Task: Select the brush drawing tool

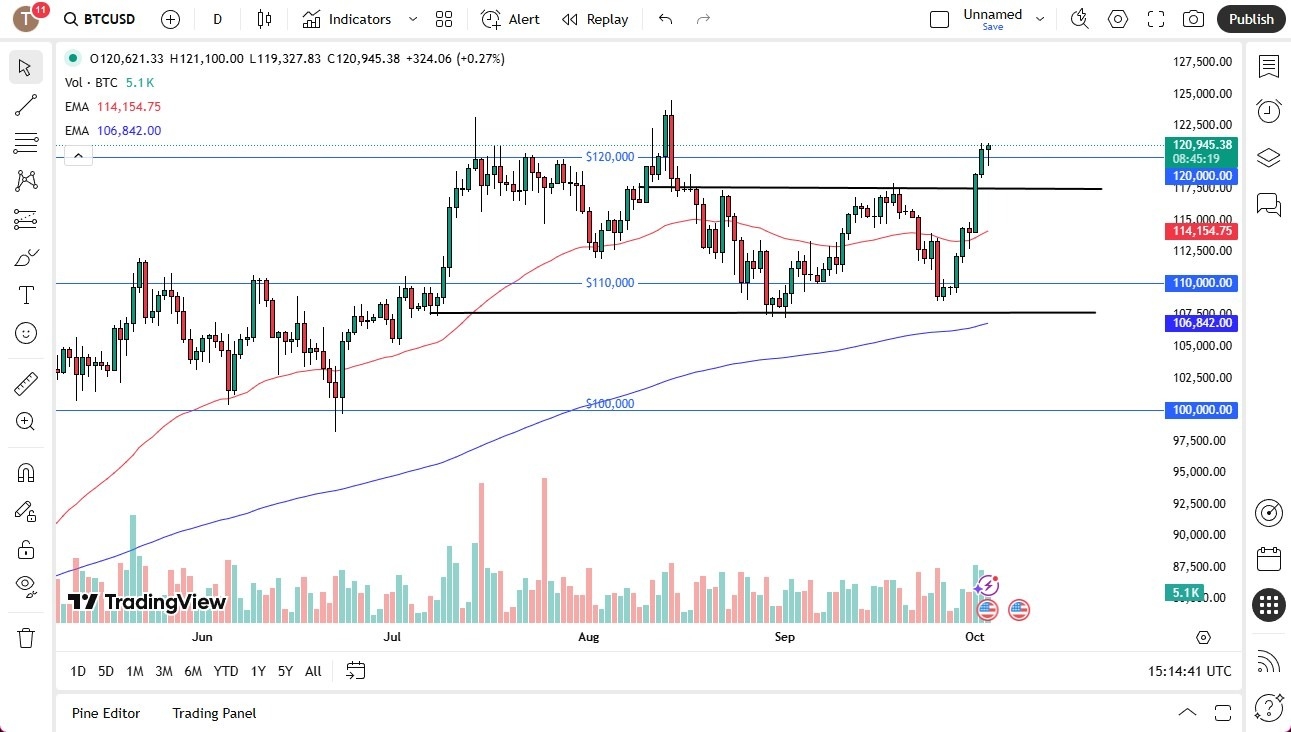Action: (26, 257)
